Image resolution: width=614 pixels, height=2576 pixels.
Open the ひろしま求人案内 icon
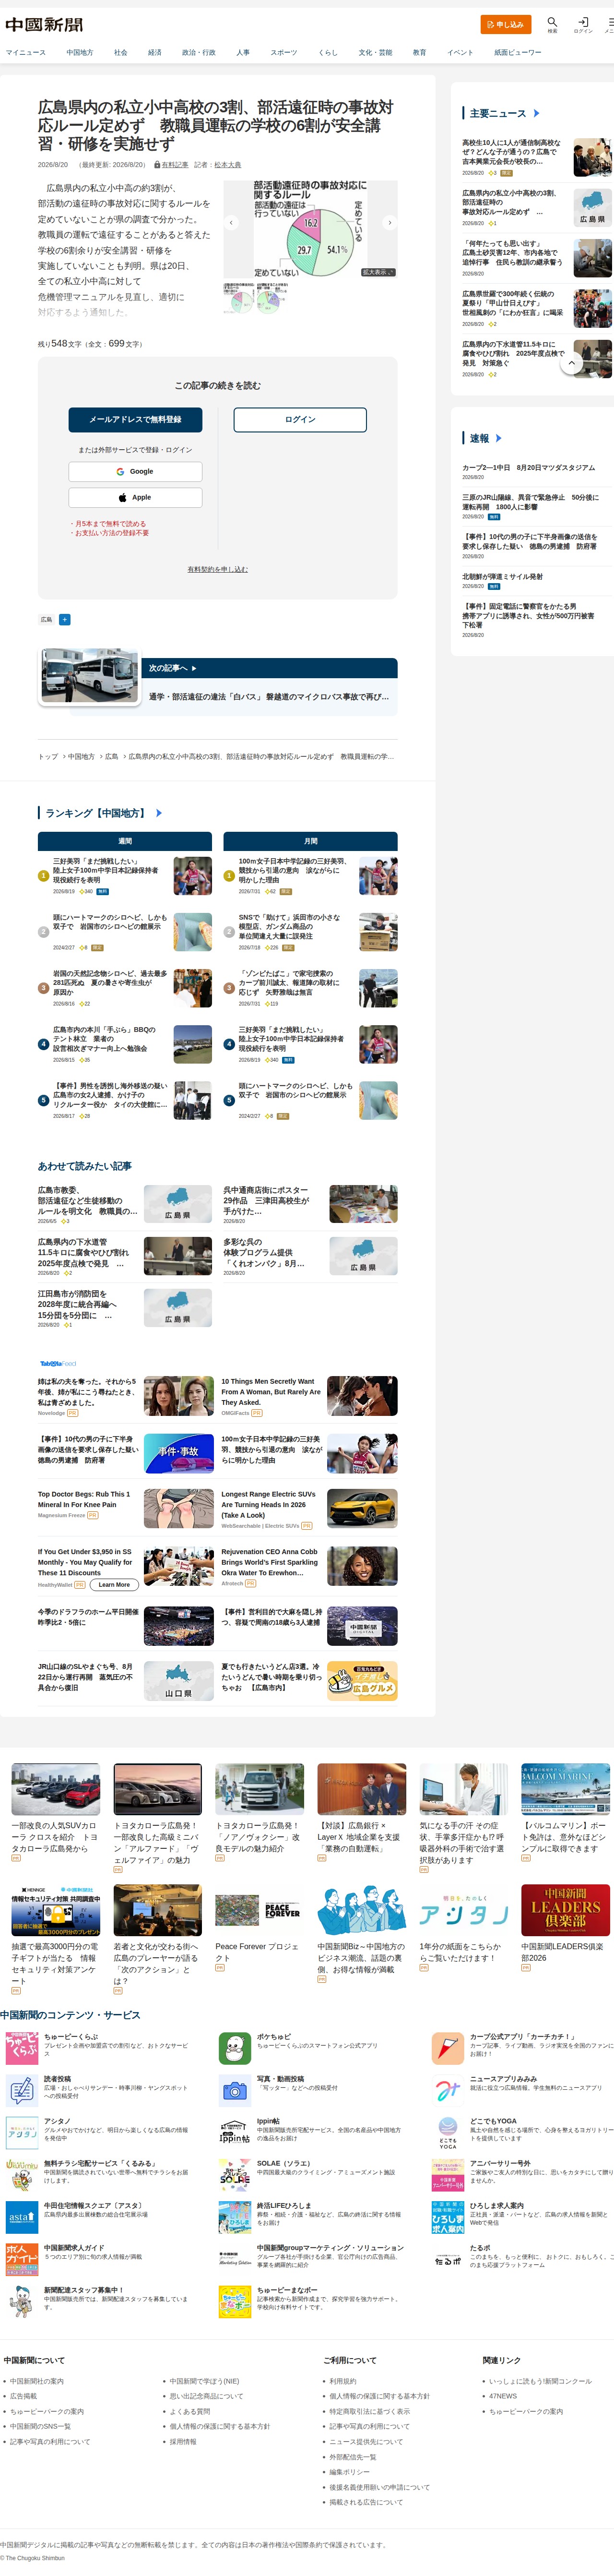(448, 2217)
